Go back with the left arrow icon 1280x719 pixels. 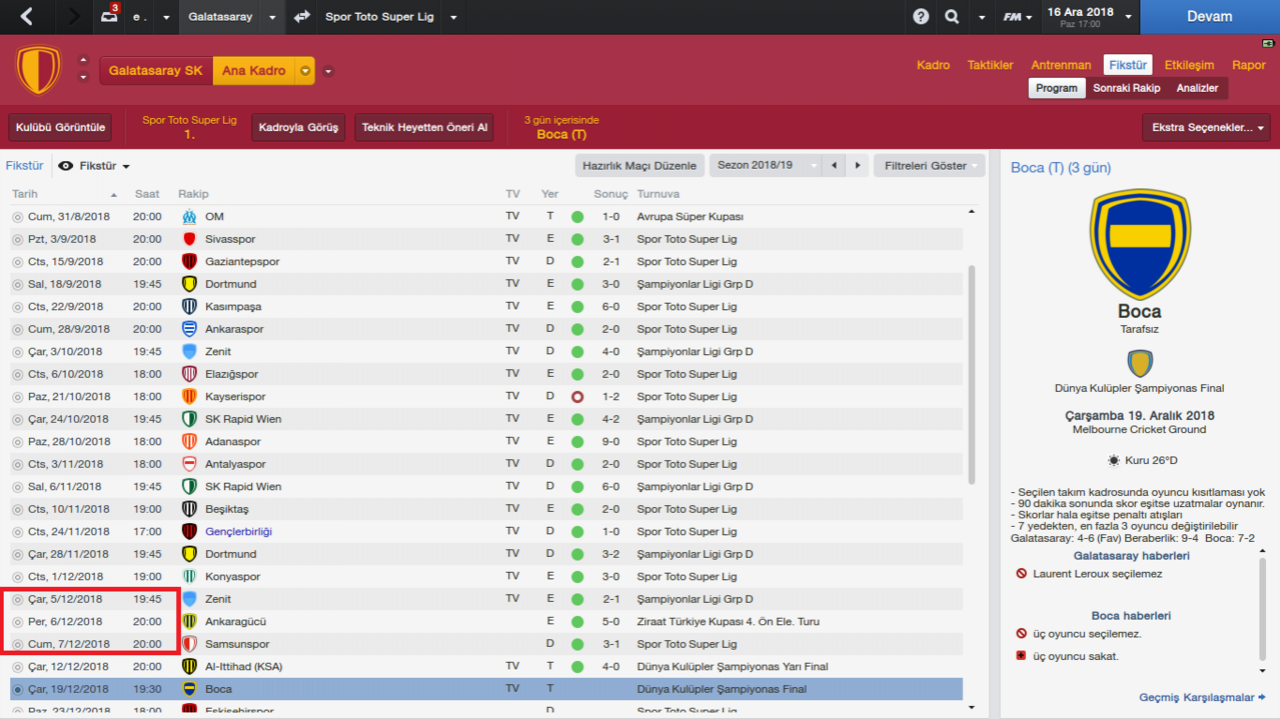pos(27,17)
